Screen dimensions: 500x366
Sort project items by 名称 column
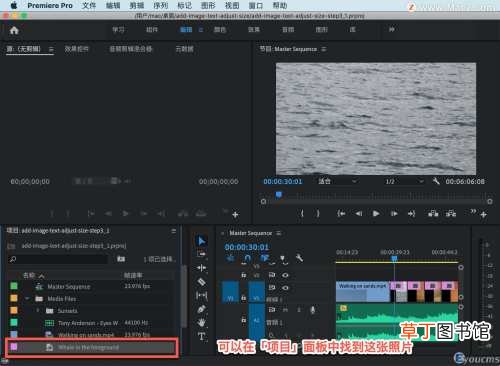(x=29, y=275)
